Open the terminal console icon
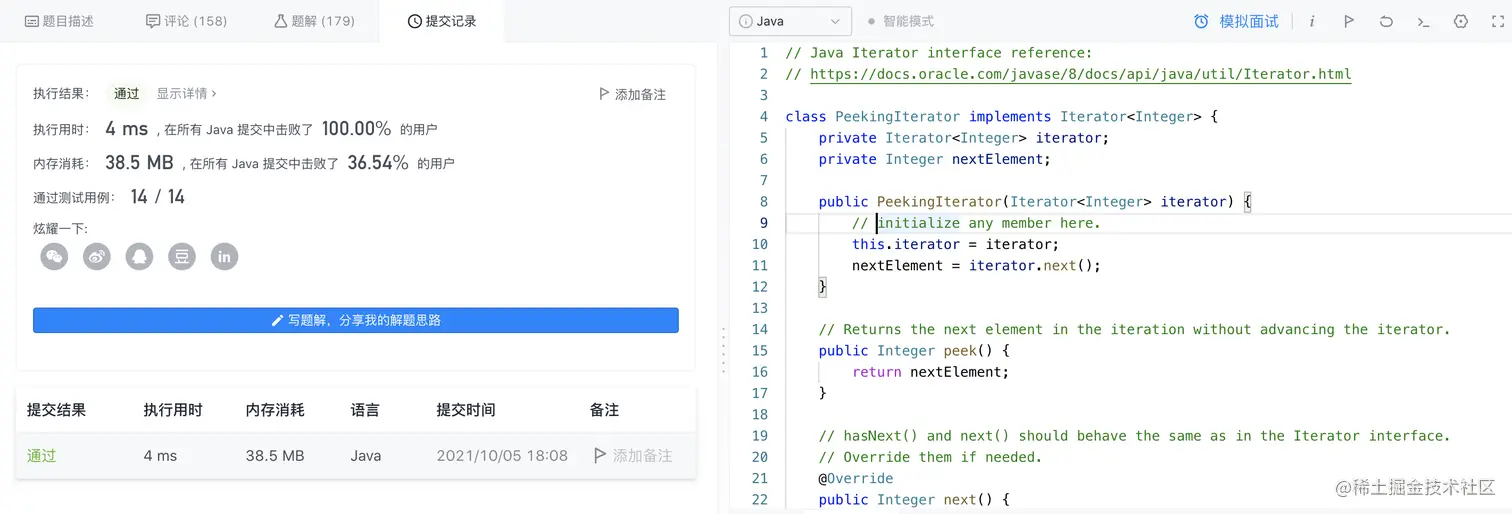1512x514 pixels. coord(1423,21)
